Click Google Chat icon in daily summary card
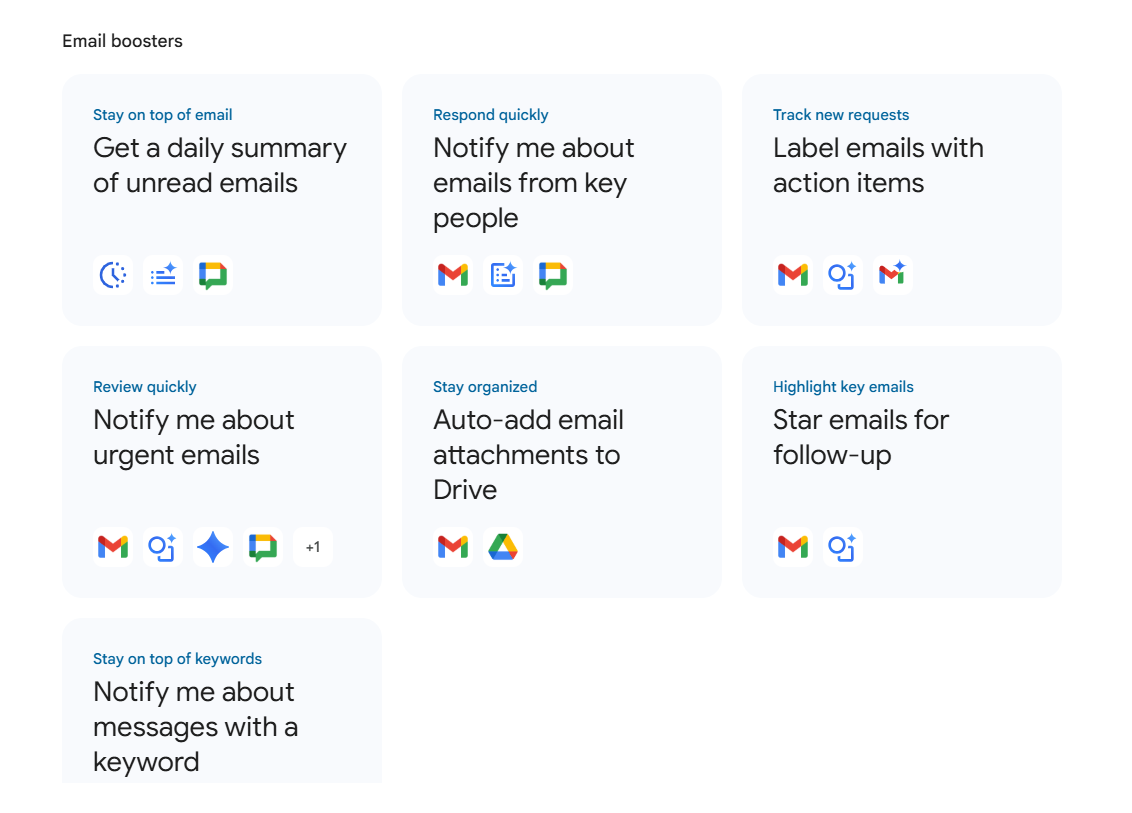 tap(213, 275)
